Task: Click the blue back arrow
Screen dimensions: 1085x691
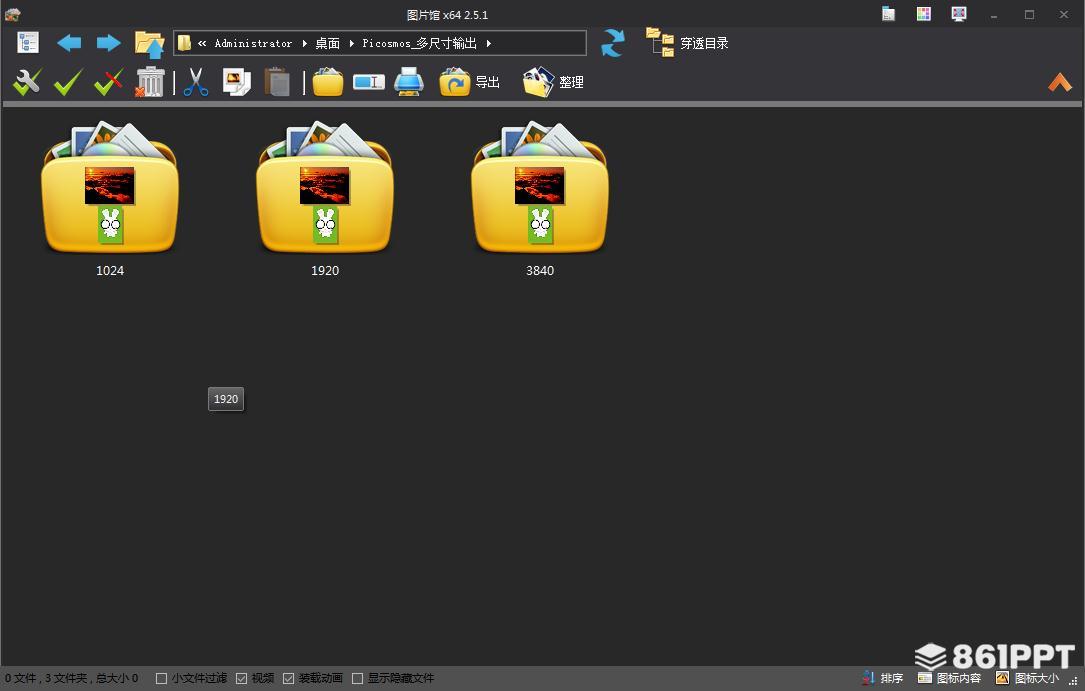Action: click(69, 43)
